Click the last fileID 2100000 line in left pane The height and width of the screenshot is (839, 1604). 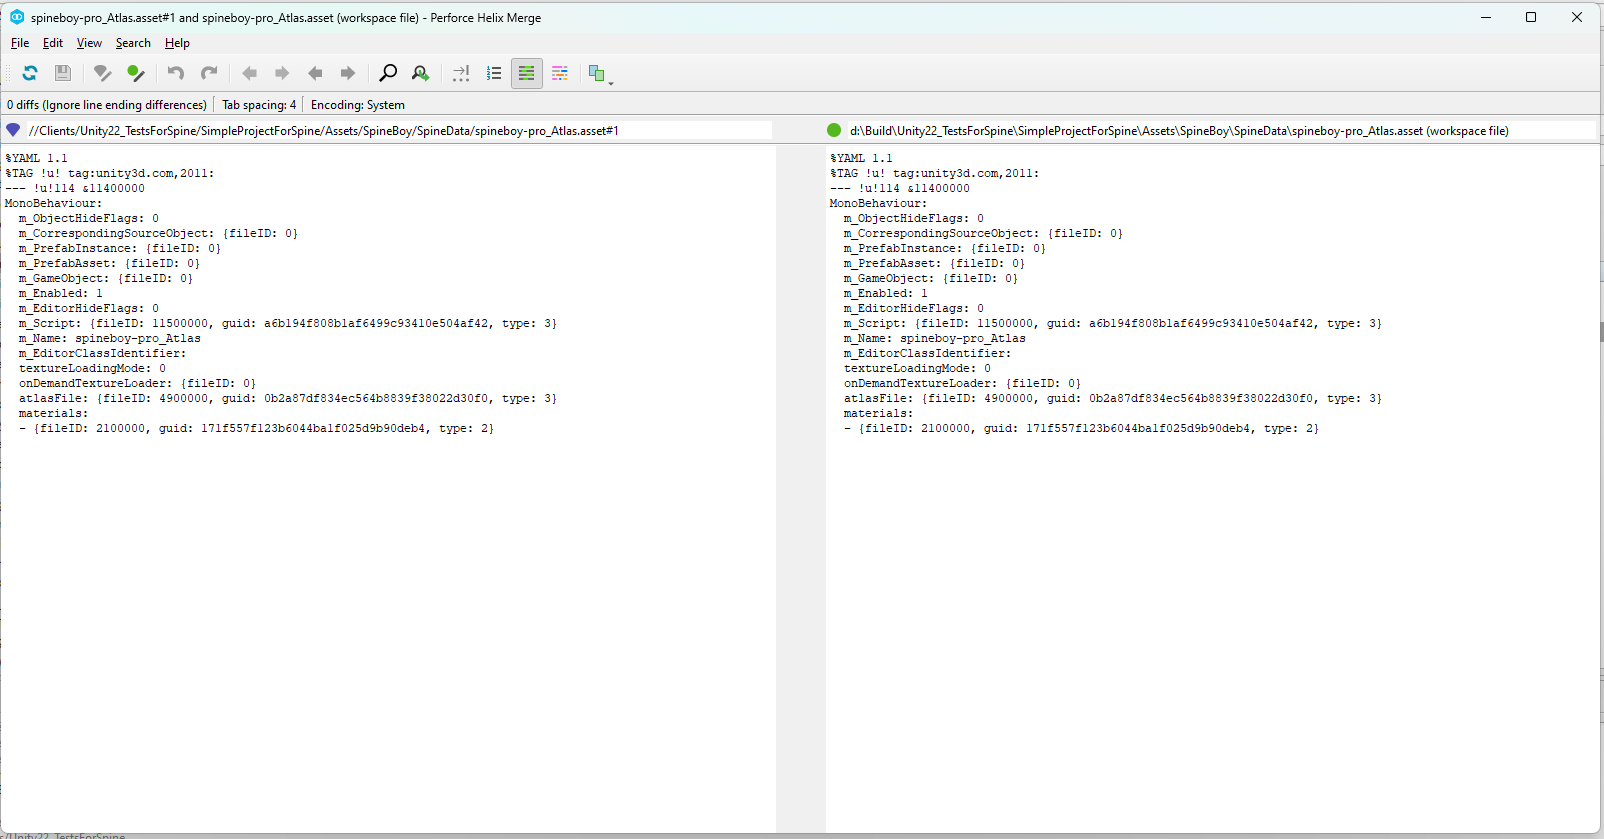257,428
